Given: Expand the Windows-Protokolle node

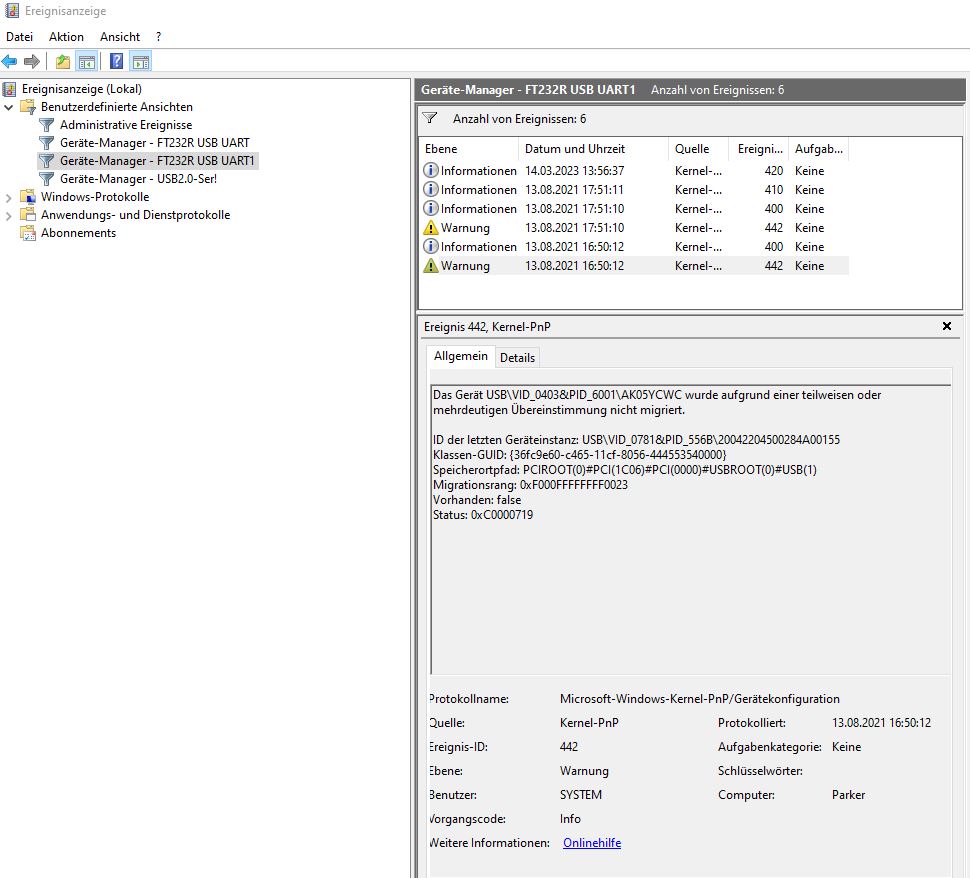Looking at the screenshot, I should click(x=9, y=197).
